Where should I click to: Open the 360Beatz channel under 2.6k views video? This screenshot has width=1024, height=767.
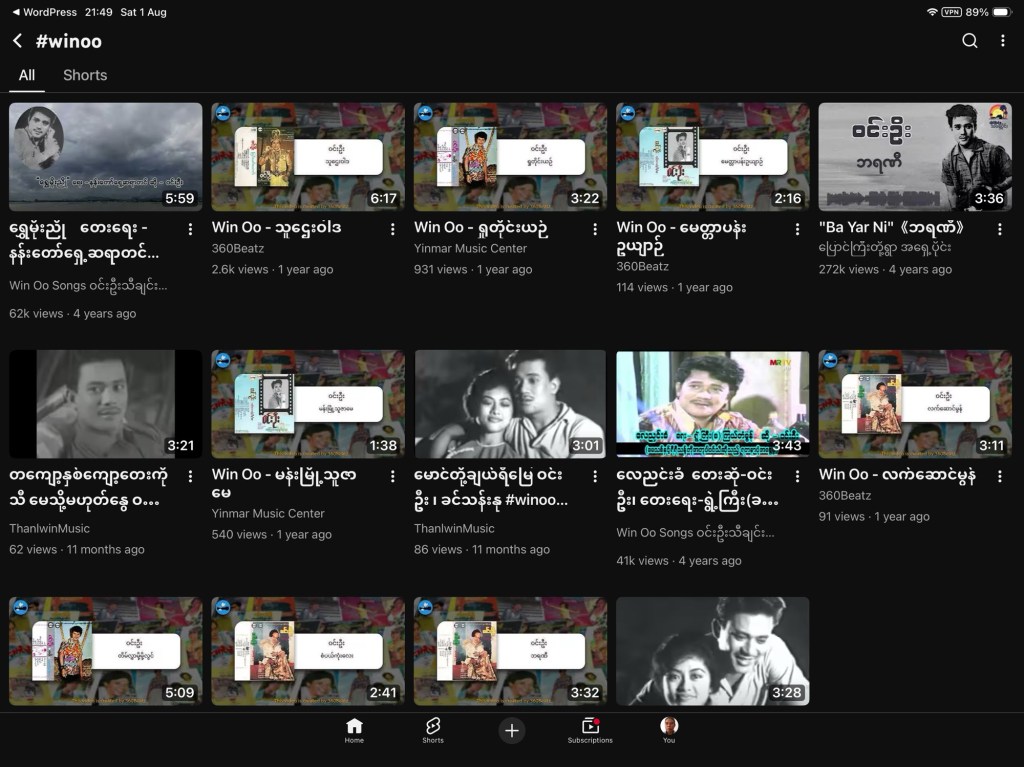[x=238, y=248]
